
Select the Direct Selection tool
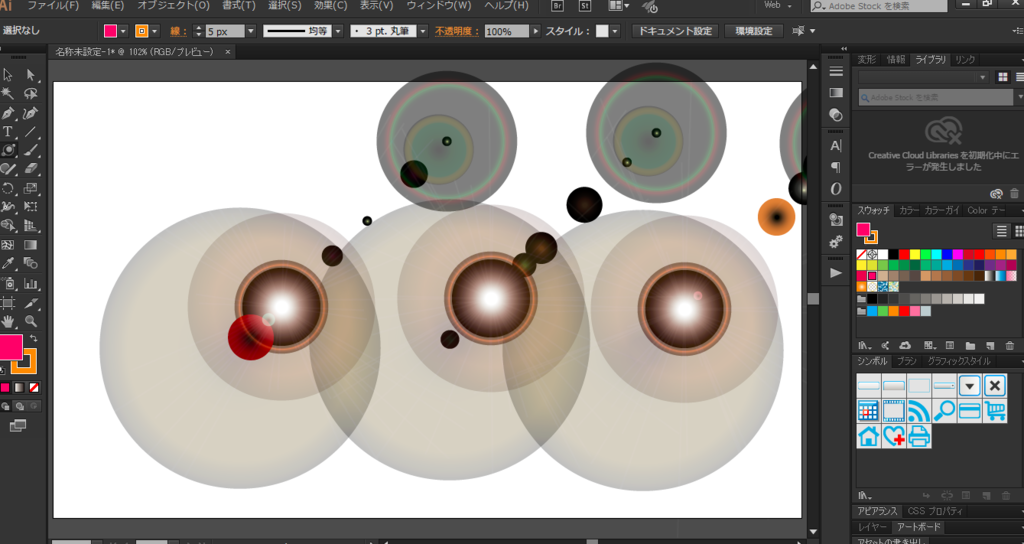coord(30,74)
